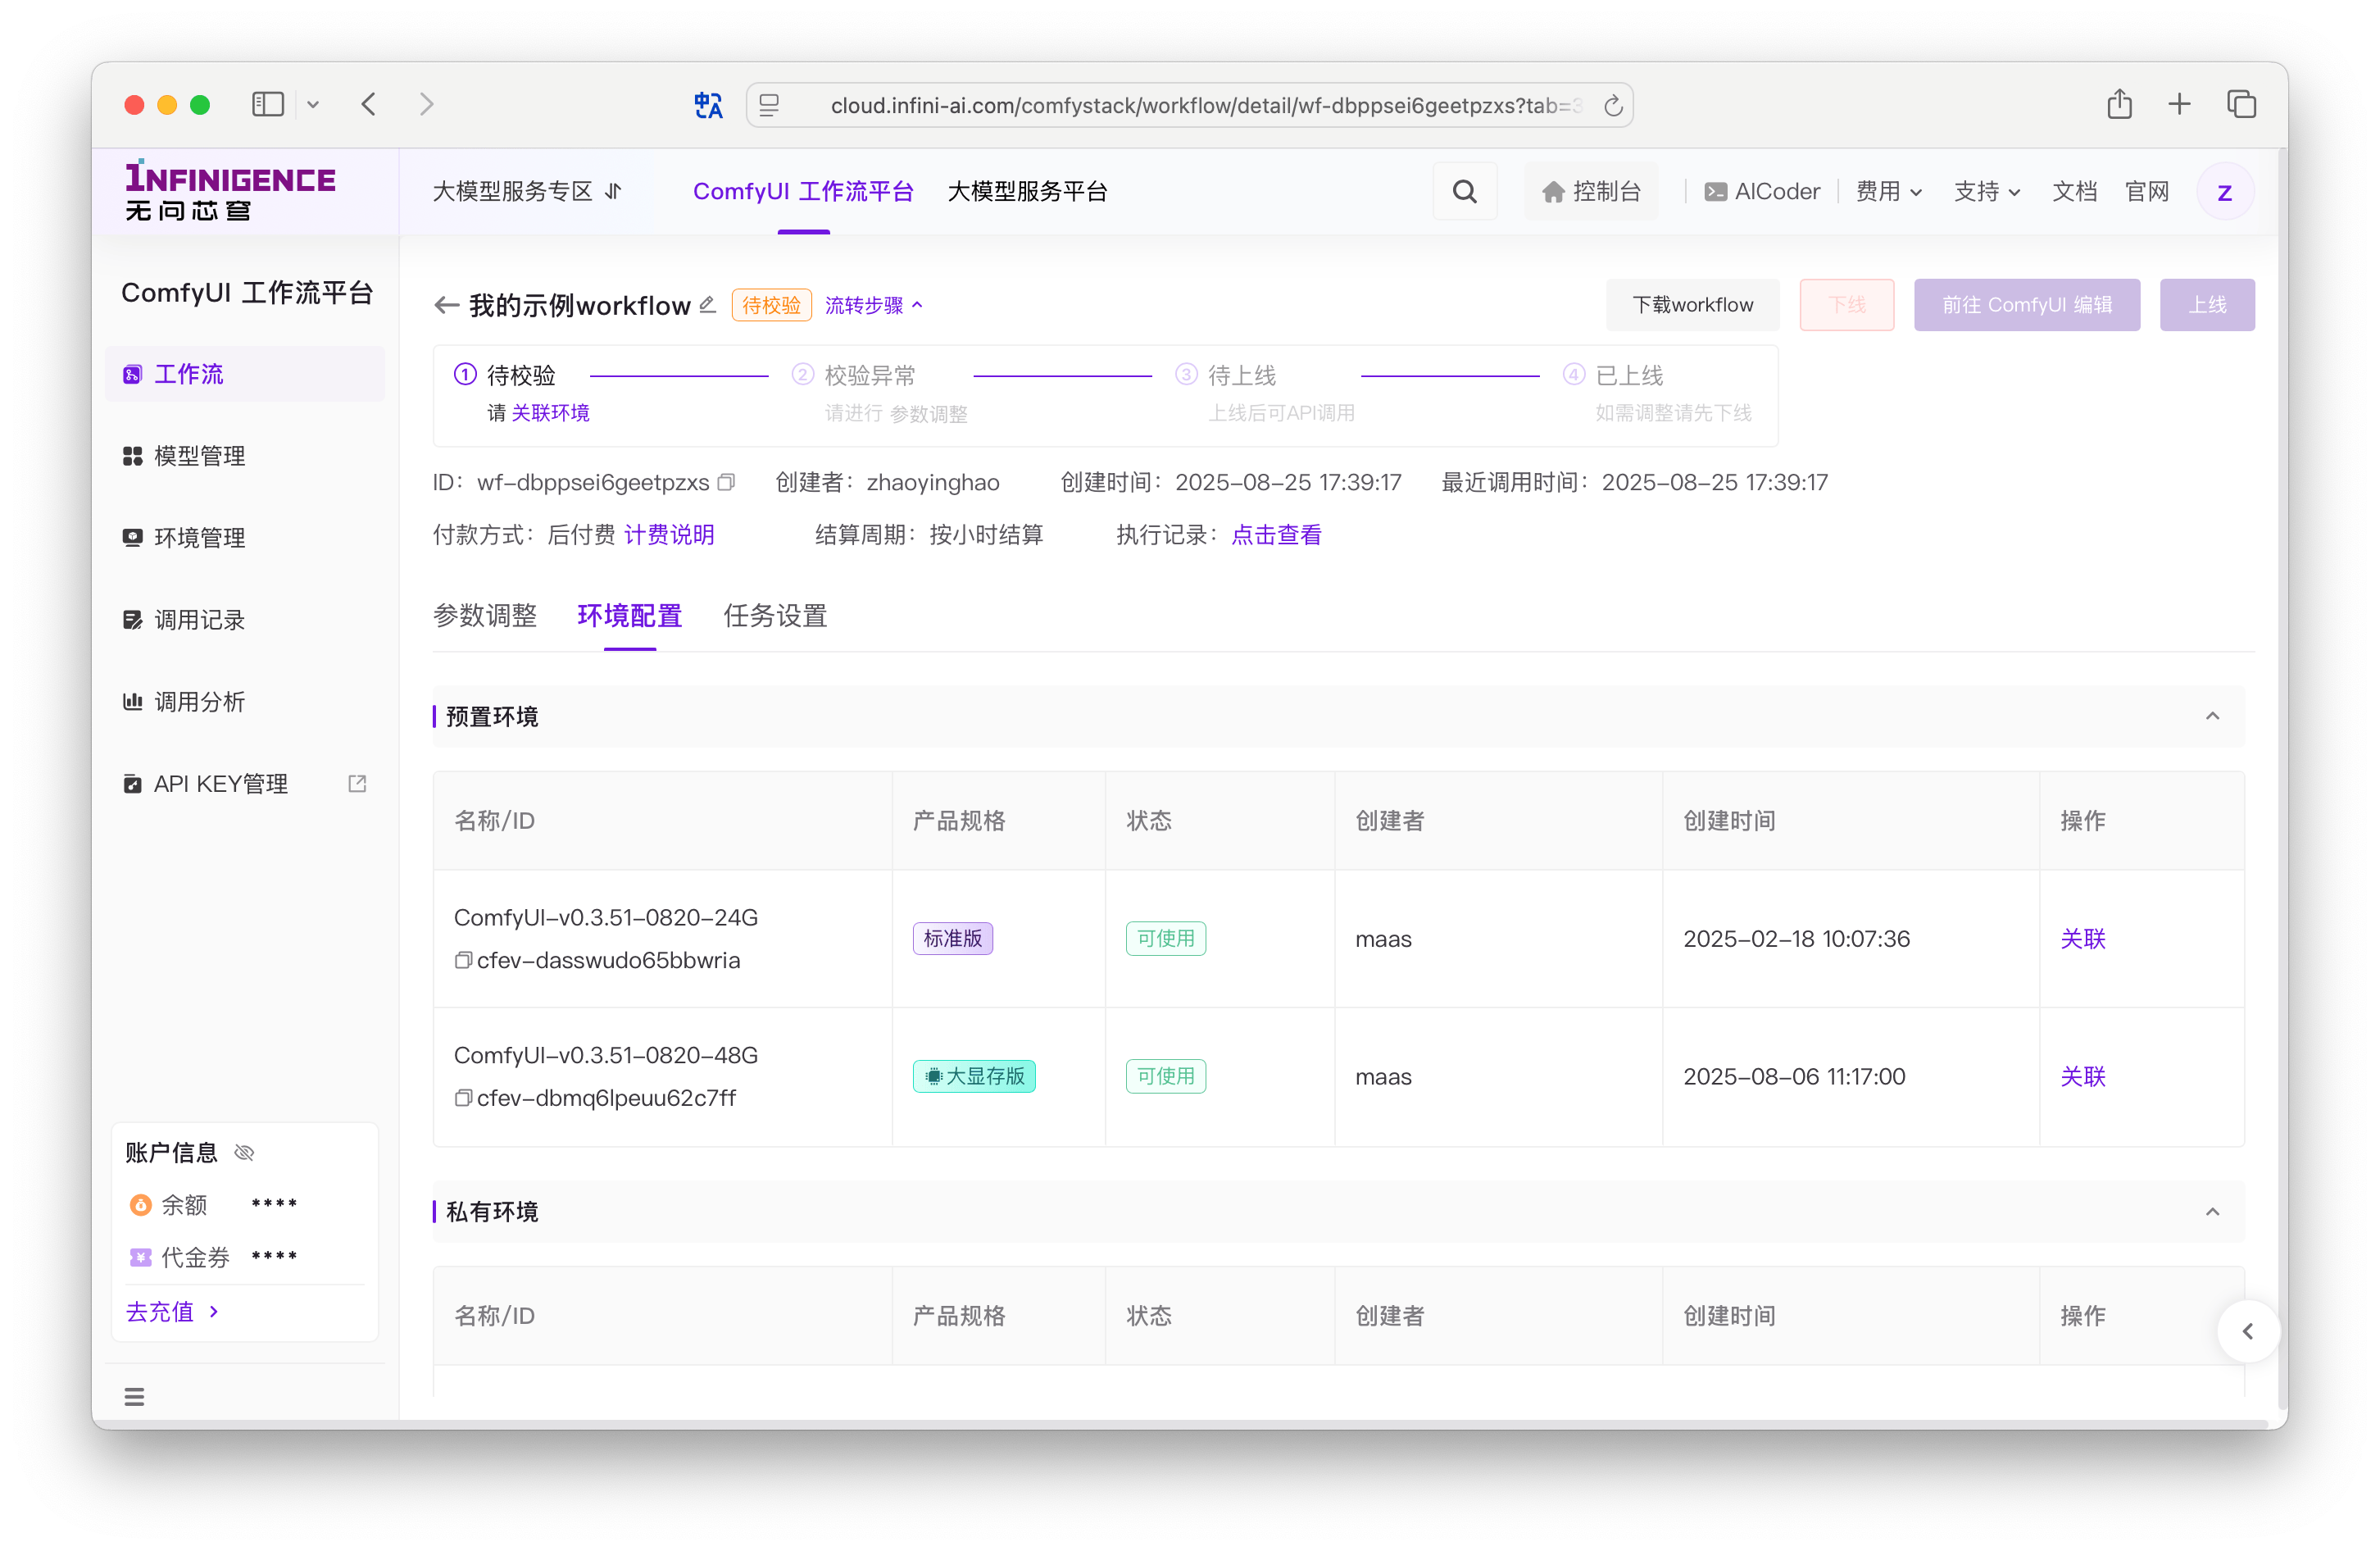The width and height of the screenshot is (2380, 1551).
Task: Click the 标准版 spec tag
Action: coord(952,939)
